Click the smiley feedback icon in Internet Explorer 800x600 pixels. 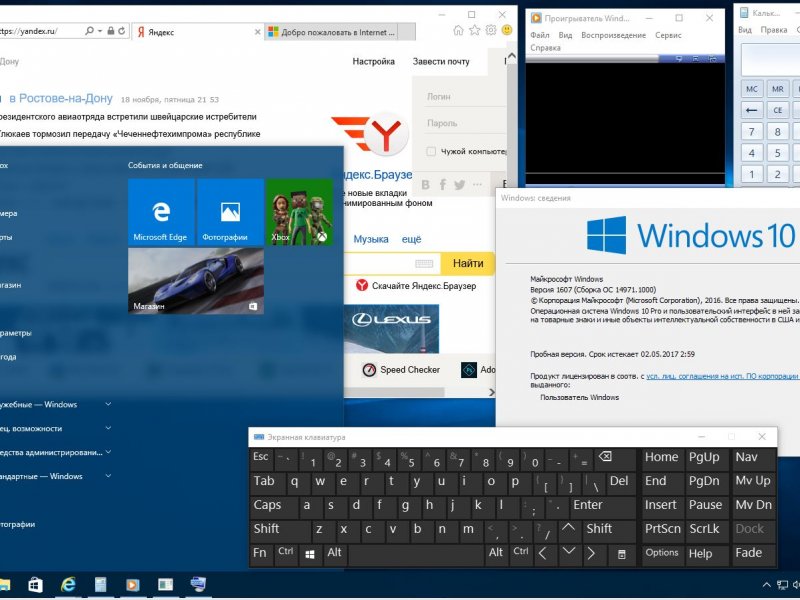tap(507, 31)
